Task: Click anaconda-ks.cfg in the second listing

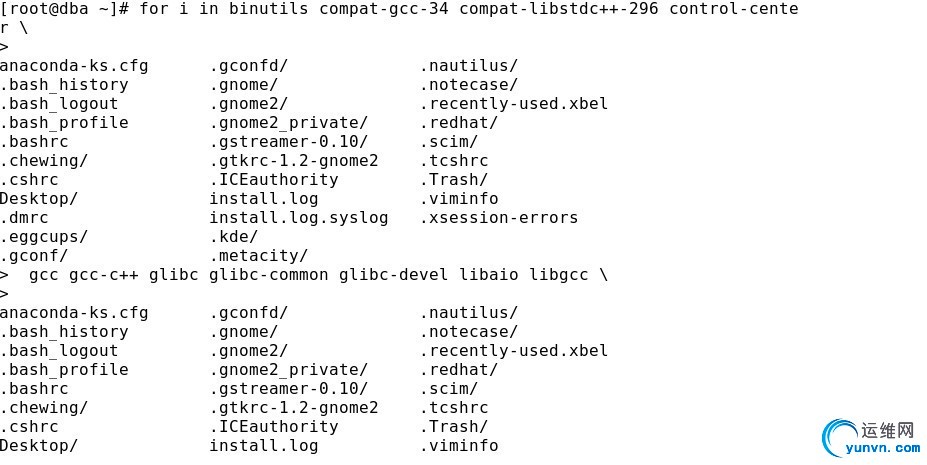Action: point(74,313)
